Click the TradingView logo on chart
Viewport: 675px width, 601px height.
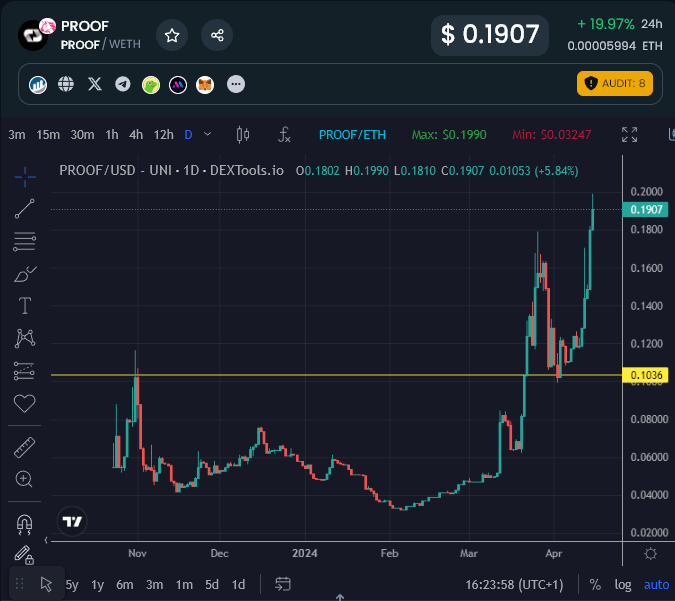72,521
